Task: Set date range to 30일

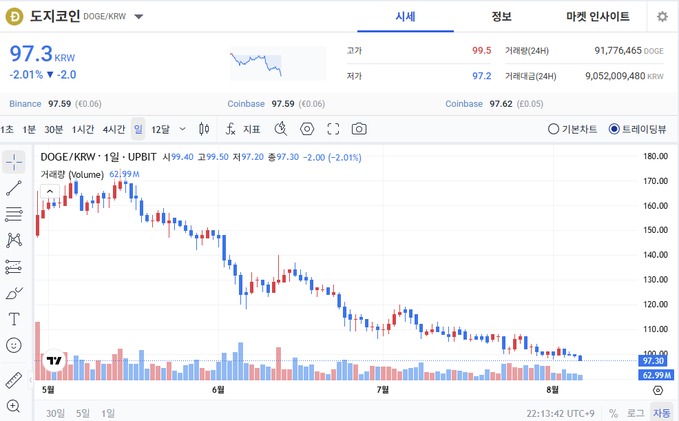Action: click(55, 413)
